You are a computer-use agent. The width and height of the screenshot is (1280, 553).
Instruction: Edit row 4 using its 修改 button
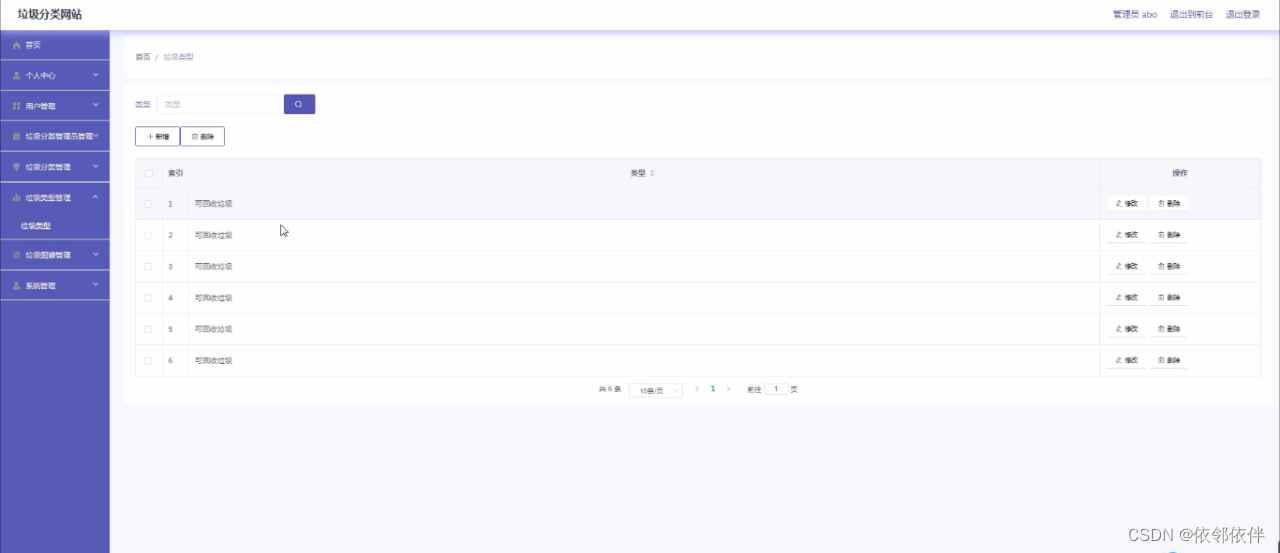click(x=1126, y=297)
